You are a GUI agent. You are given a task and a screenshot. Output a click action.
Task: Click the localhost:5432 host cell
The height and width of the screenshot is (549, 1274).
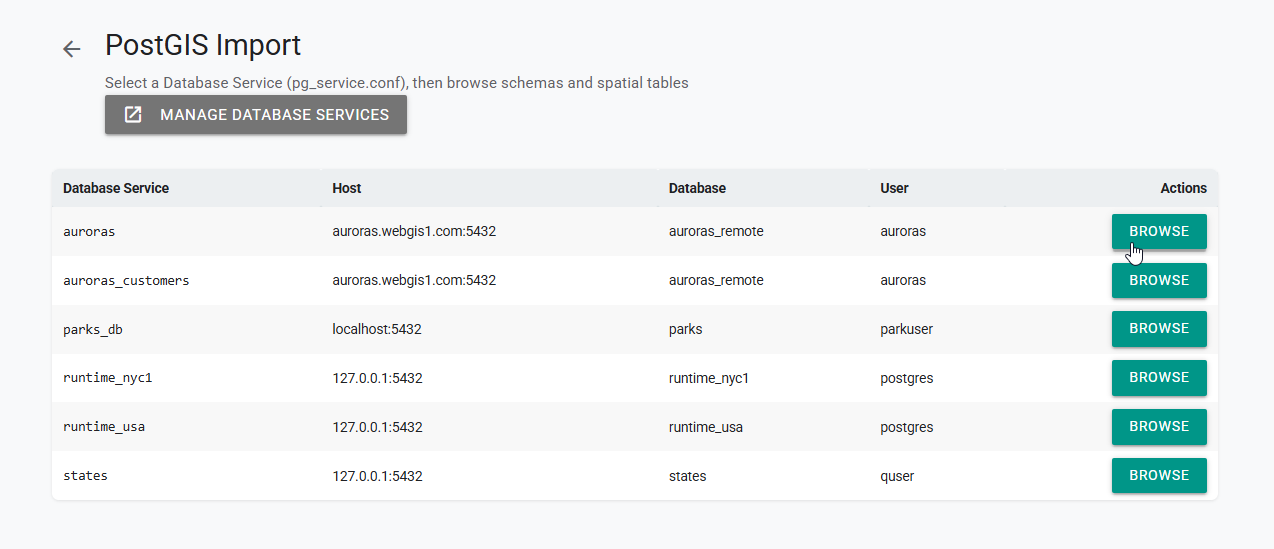click(x=377, y=329)
